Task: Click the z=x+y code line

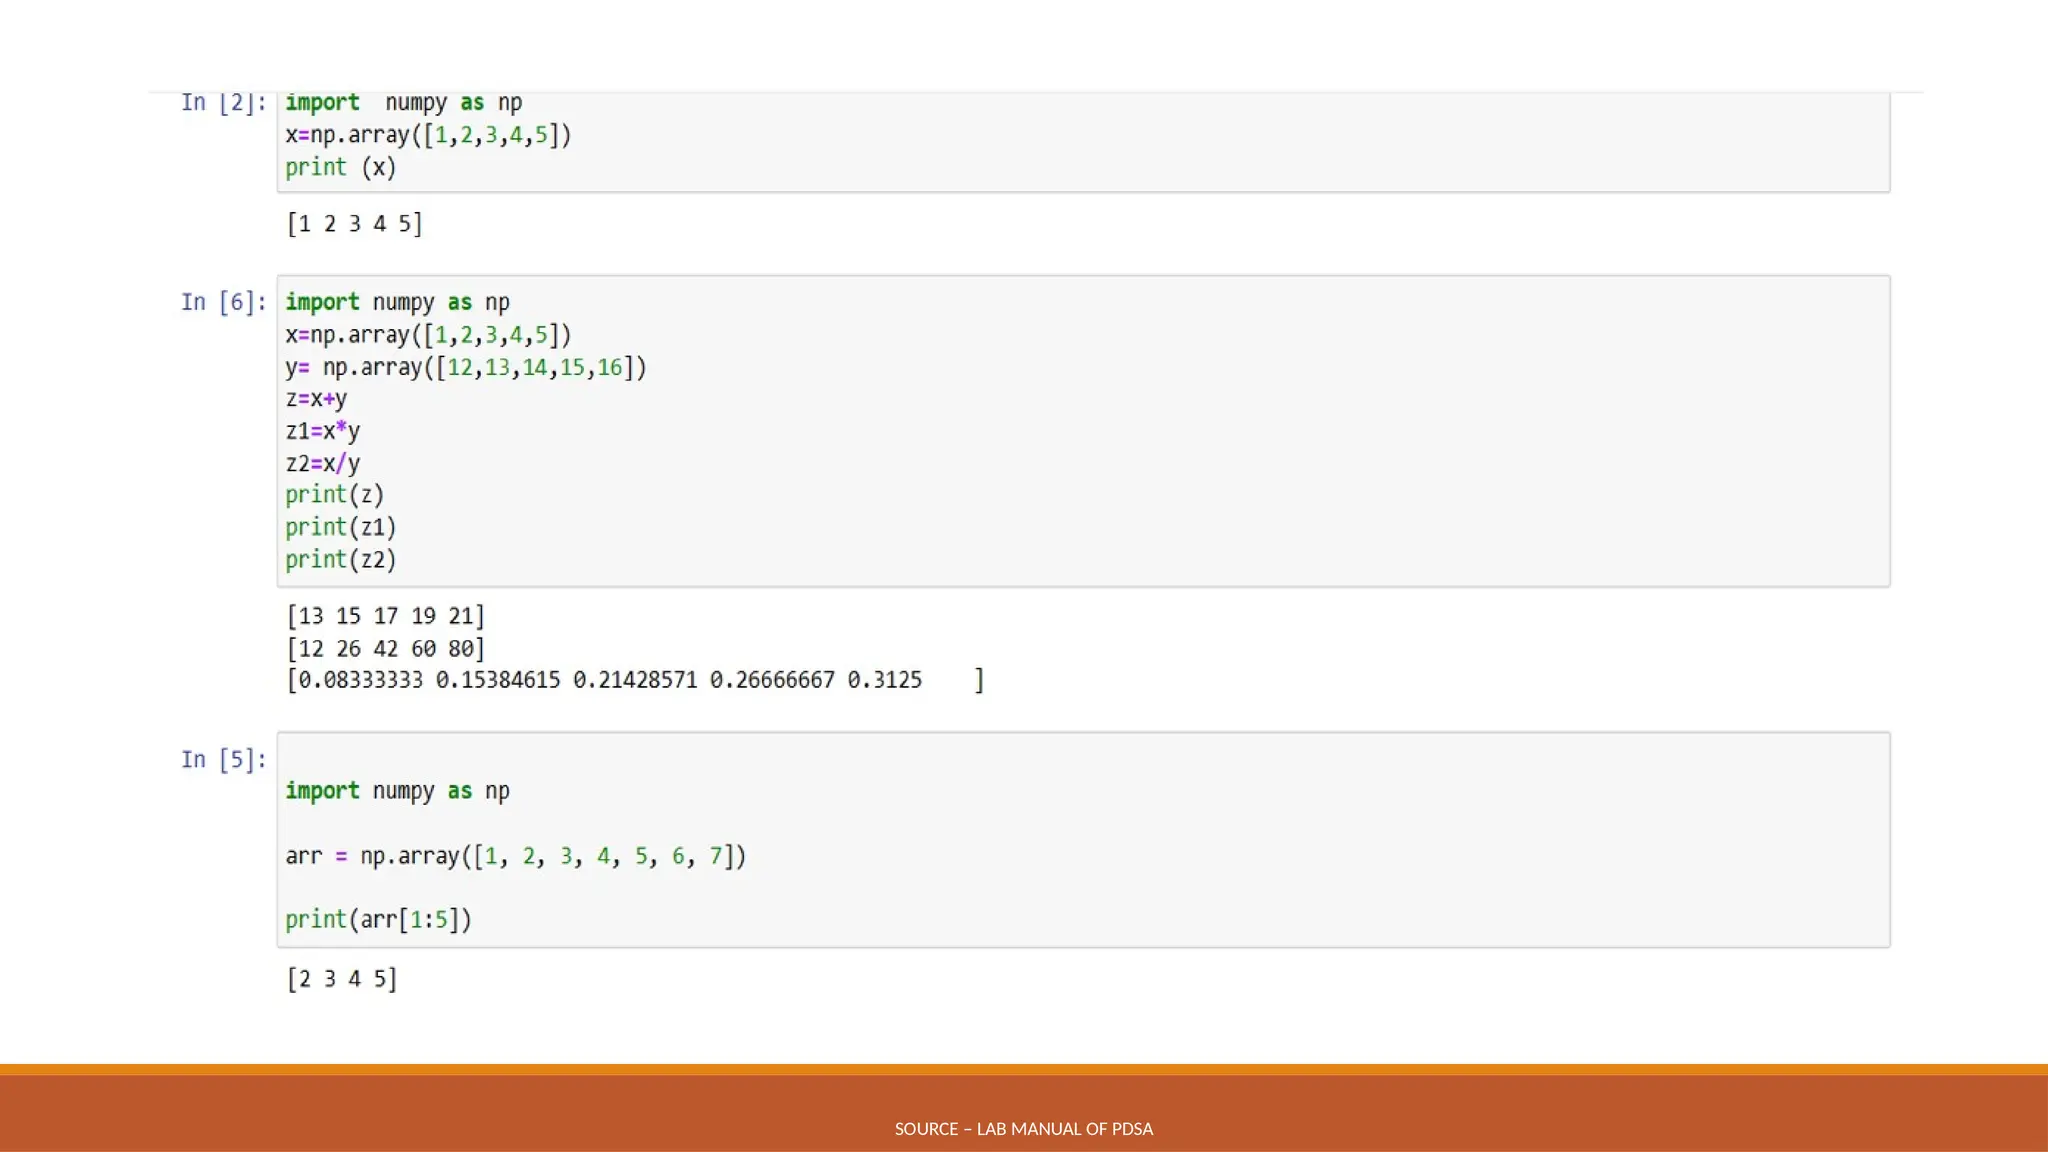Action: click(x=316, y=399)
